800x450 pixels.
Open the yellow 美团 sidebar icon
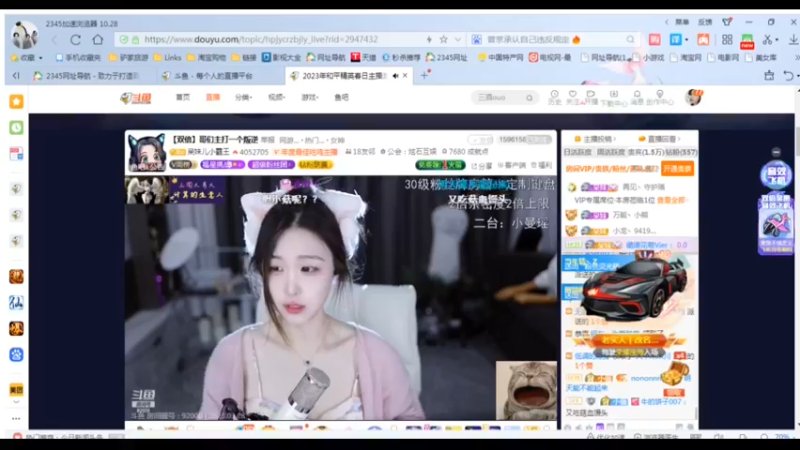pyautogui.click(x=16, y=390)
